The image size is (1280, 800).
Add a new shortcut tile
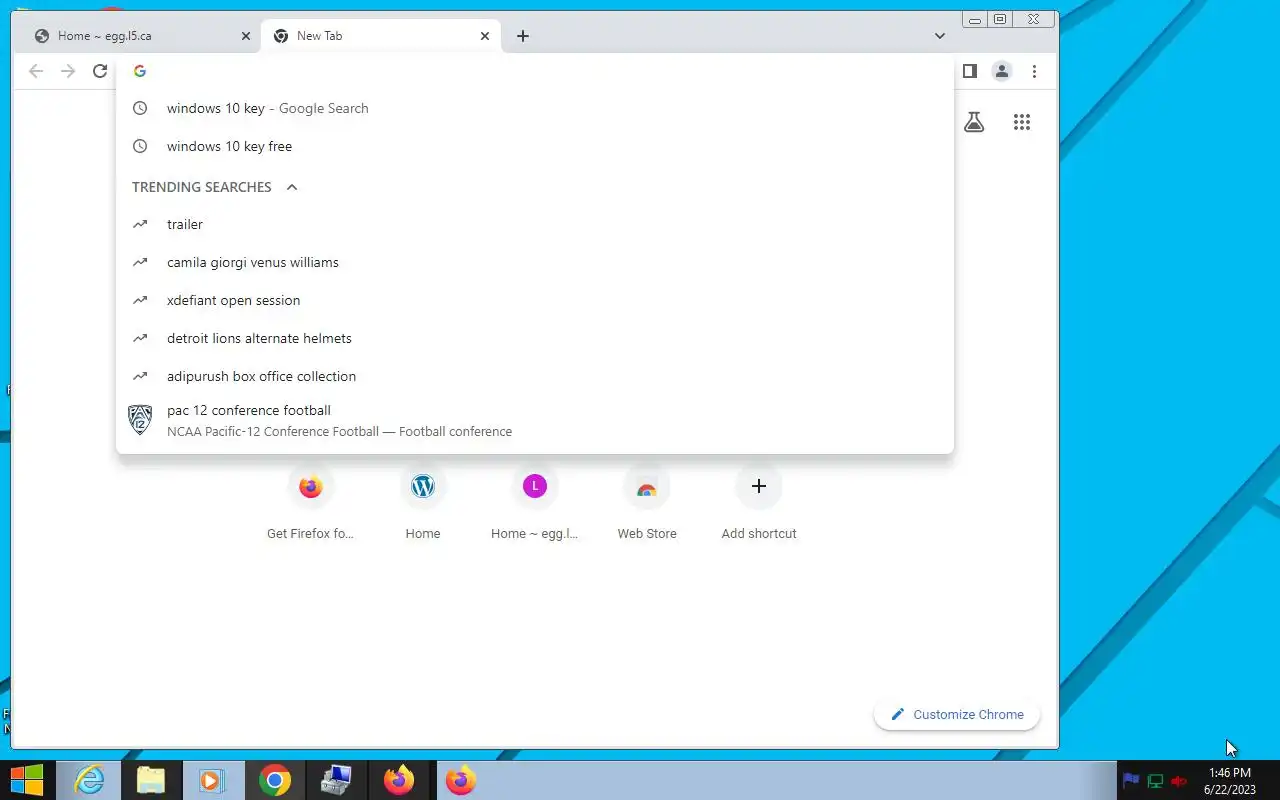(759, 503)
